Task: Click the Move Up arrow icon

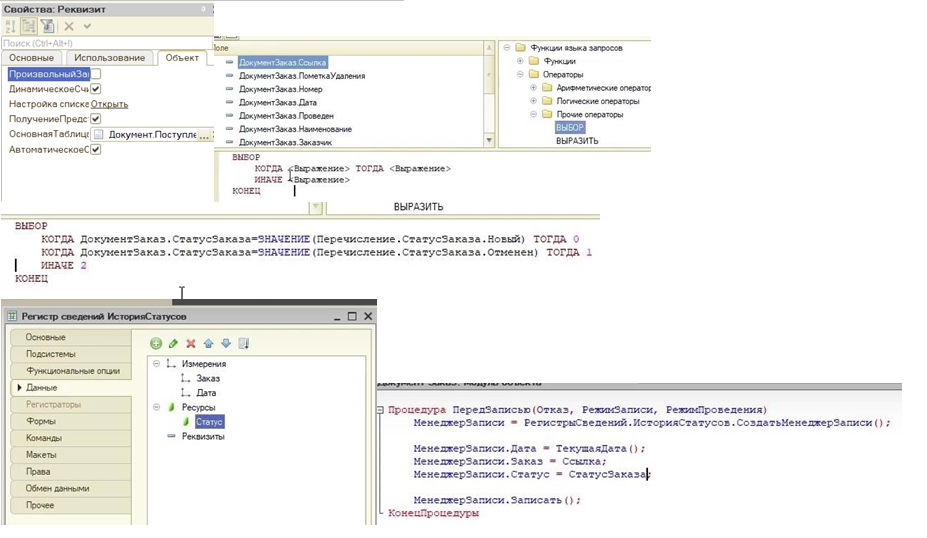Action: pos(208,343)
